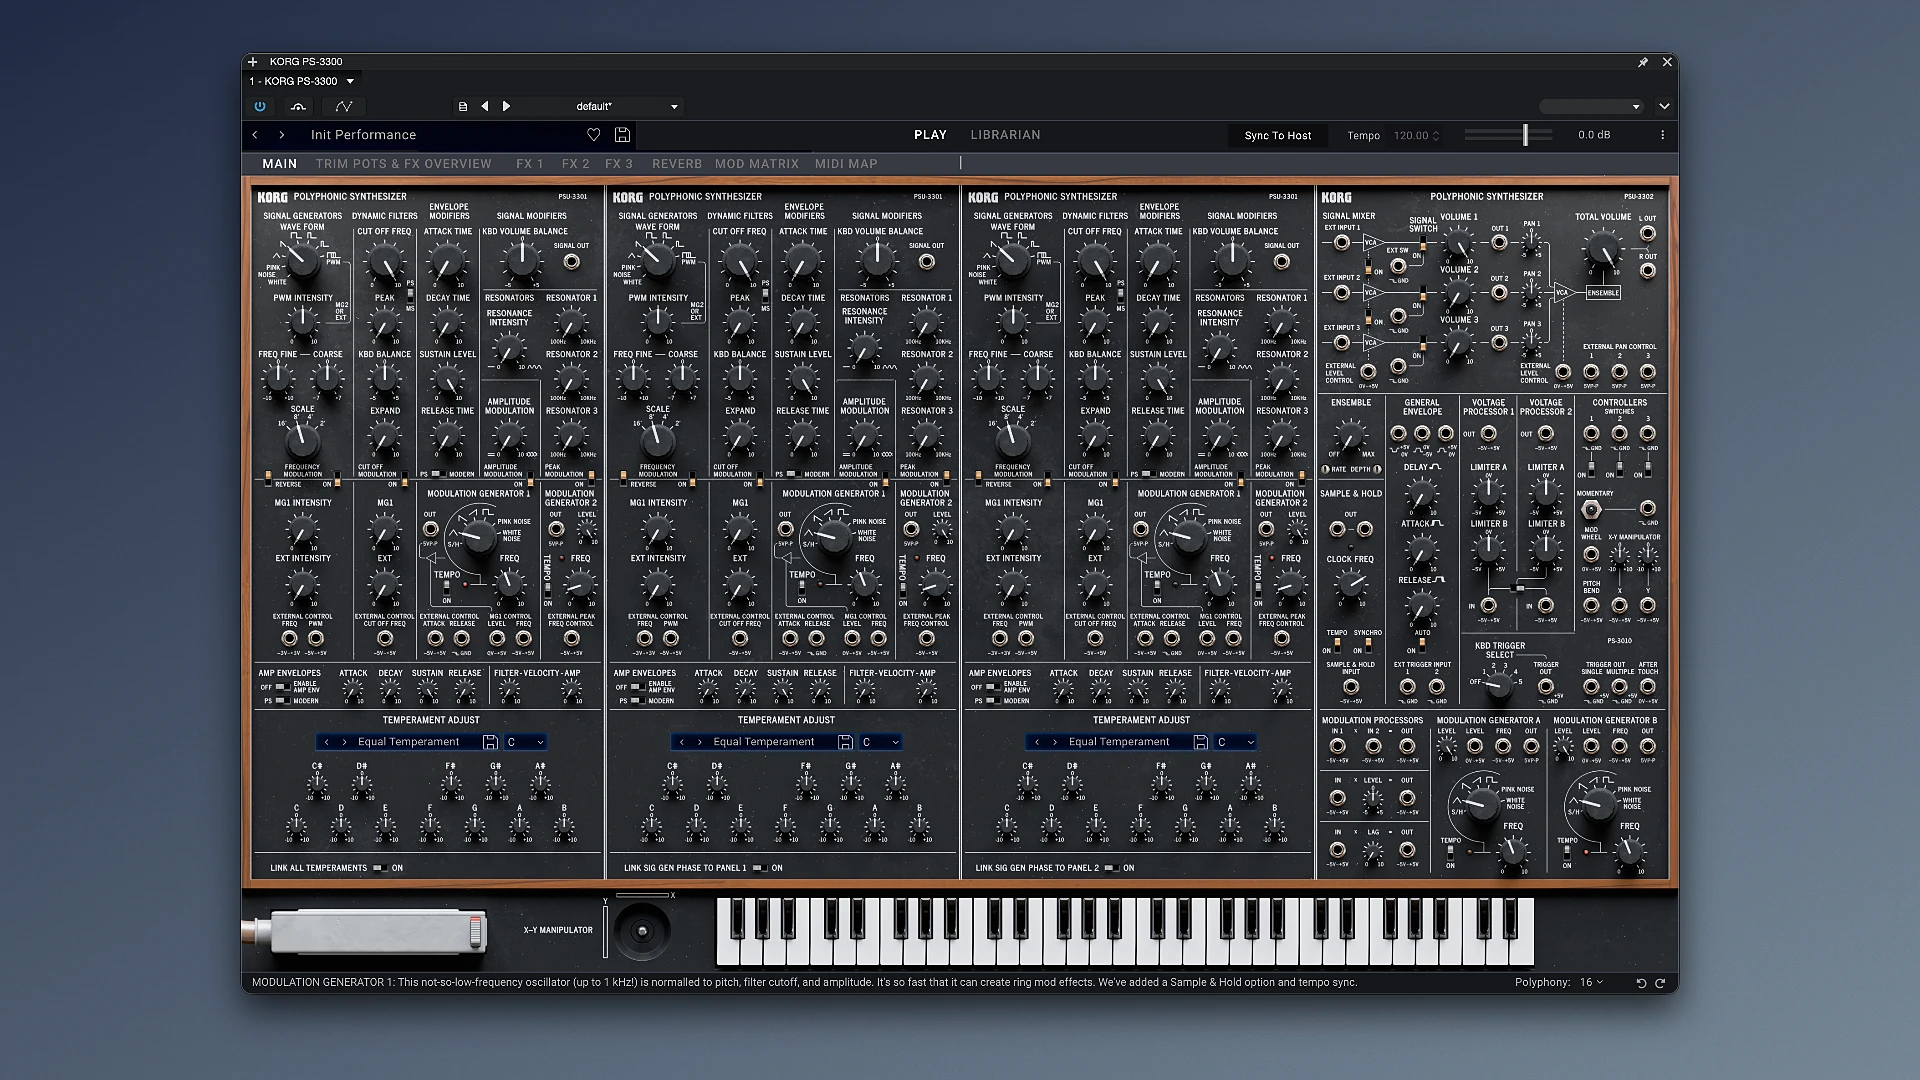Save temperament in the leftmost panel
This screenshot has height=1080, width=1920.
coord(490,742)
